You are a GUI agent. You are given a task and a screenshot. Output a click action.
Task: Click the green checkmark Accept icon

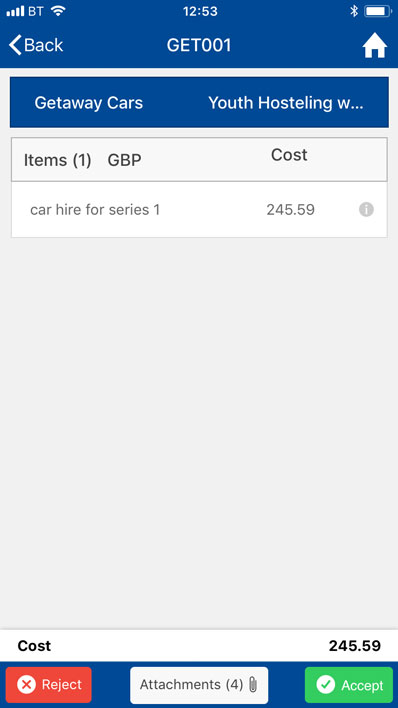tap(326, 685)
